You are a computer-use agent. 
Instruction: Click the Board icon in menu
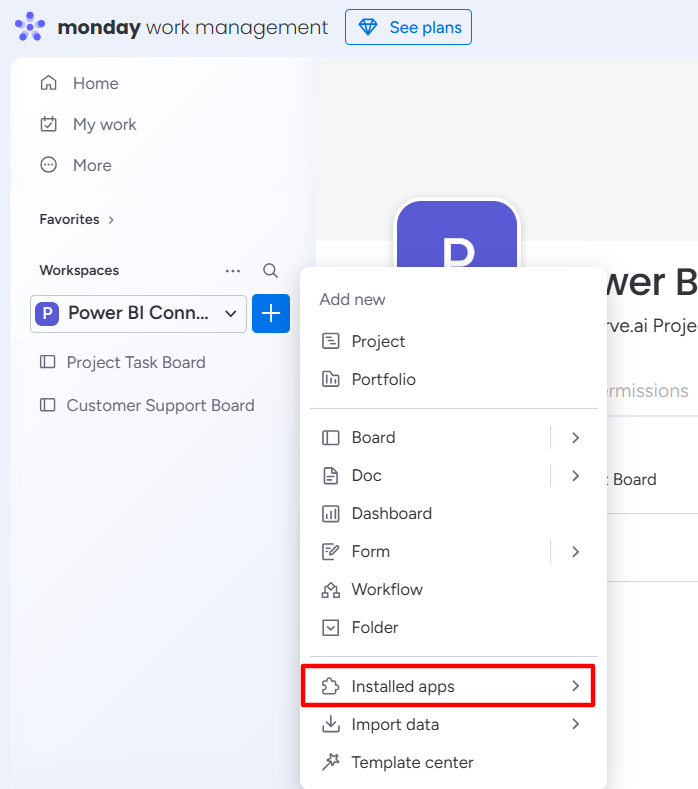pyautogui.click(x=331, y=438)
